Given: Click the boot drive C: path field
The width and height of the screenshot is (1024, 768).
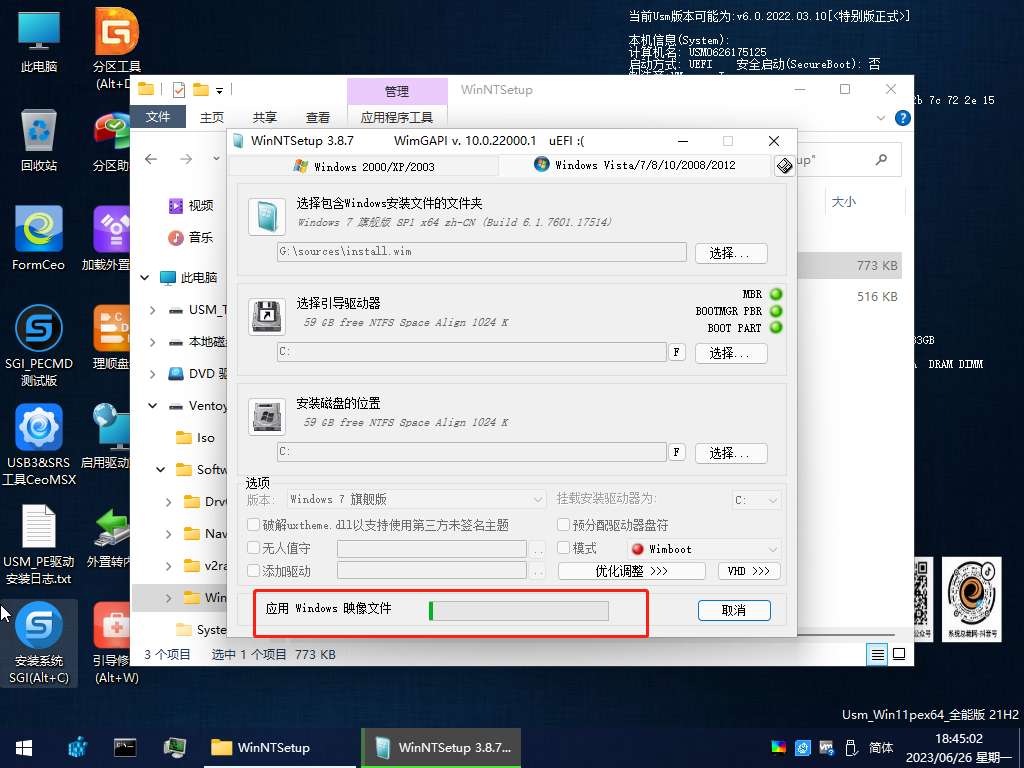Looking at the screenshot, I should tap(472, 351).
